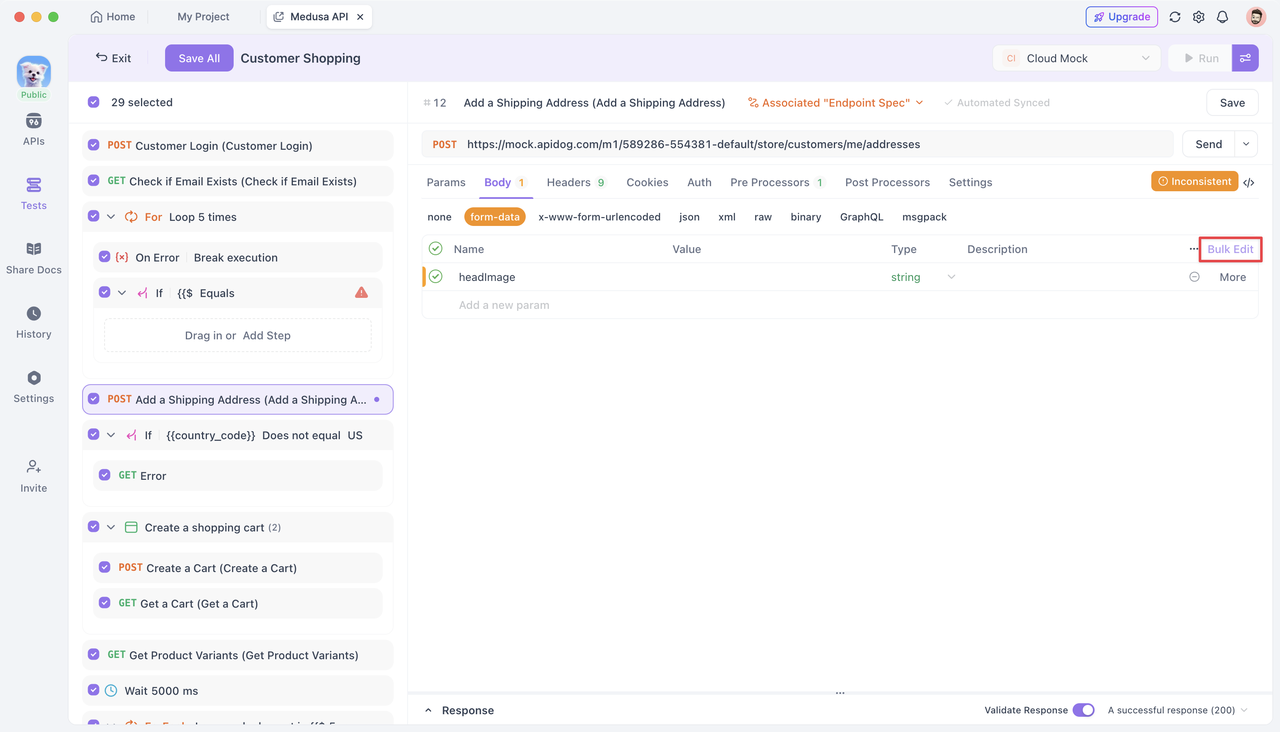Open the notifications bell
The height and width of the screenshot is (732, 1280).
(1223, 17)
